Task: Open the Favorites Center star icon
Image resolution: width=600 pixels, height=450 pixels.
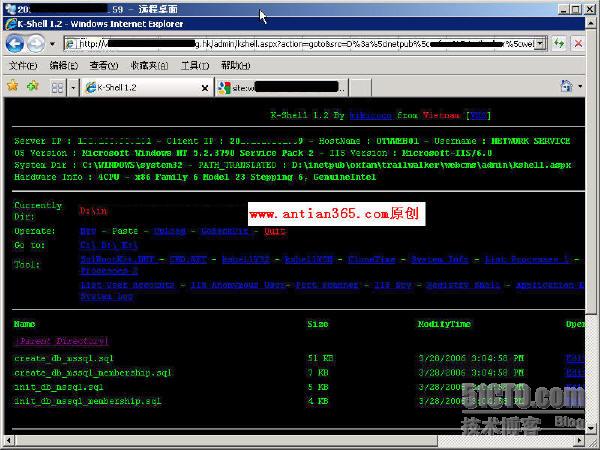Action: (x=13, y=86)
